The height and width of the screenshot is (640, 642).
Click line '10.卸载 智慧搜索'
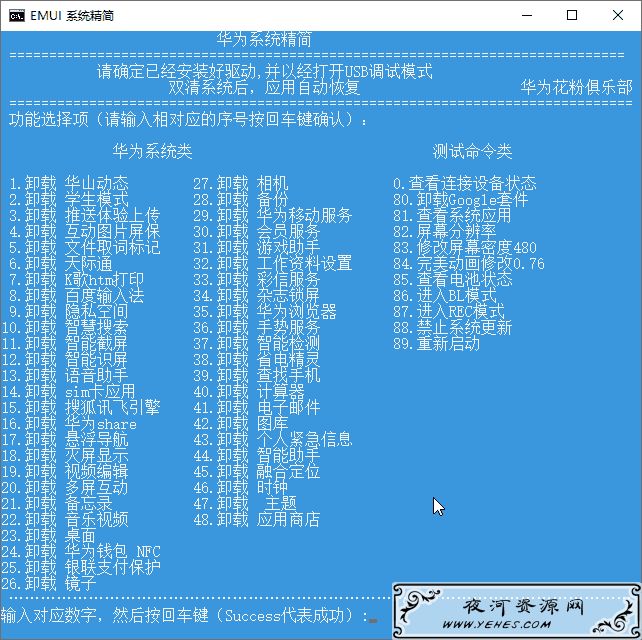65,327
